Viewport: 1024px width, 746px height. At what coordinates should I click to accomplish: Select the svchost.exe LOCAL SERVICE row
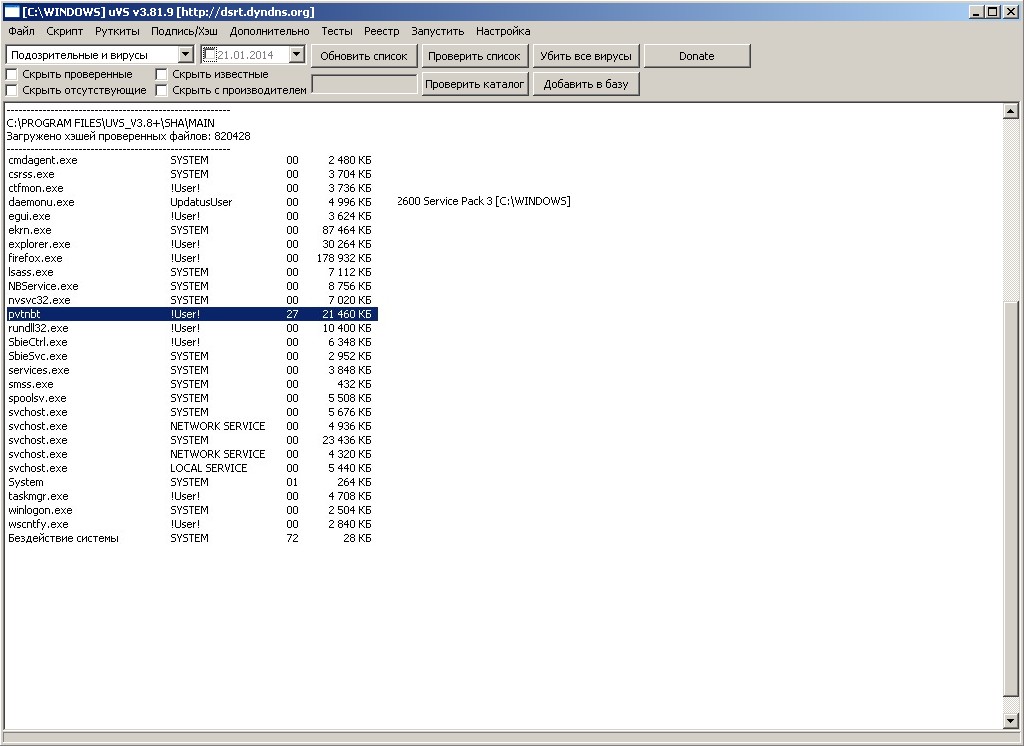coord(191,468)
